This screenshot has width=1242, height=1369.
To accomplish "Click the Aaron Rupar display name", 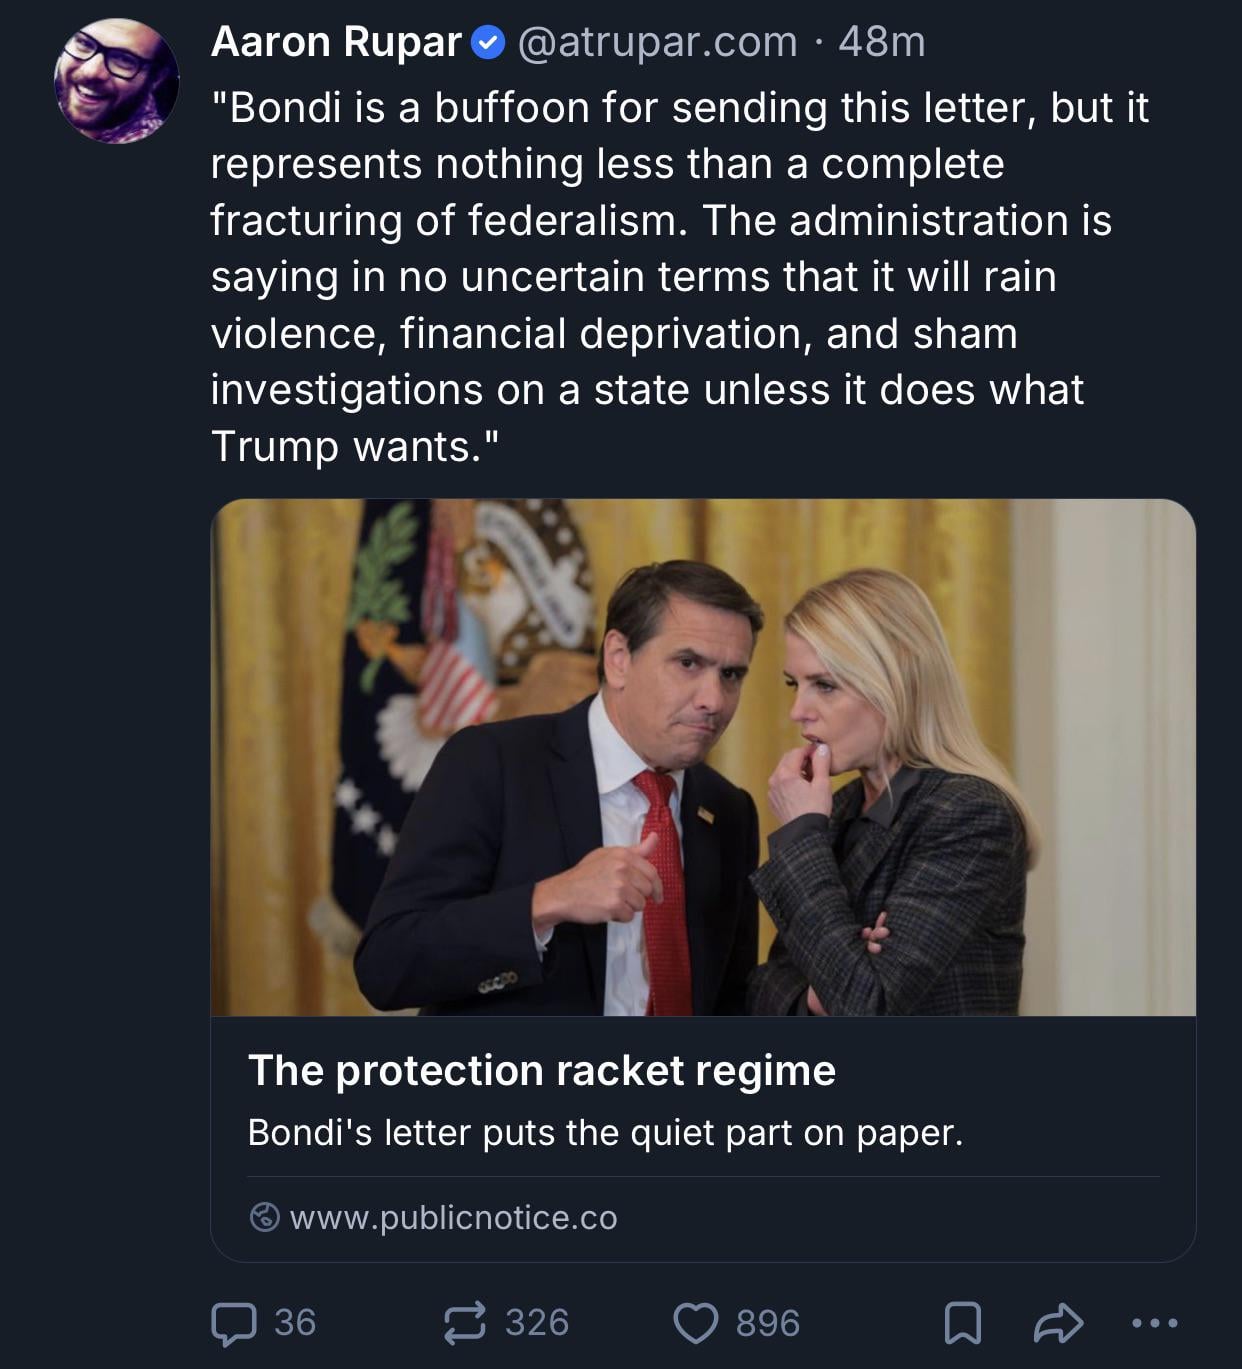I will click(336, 42).
